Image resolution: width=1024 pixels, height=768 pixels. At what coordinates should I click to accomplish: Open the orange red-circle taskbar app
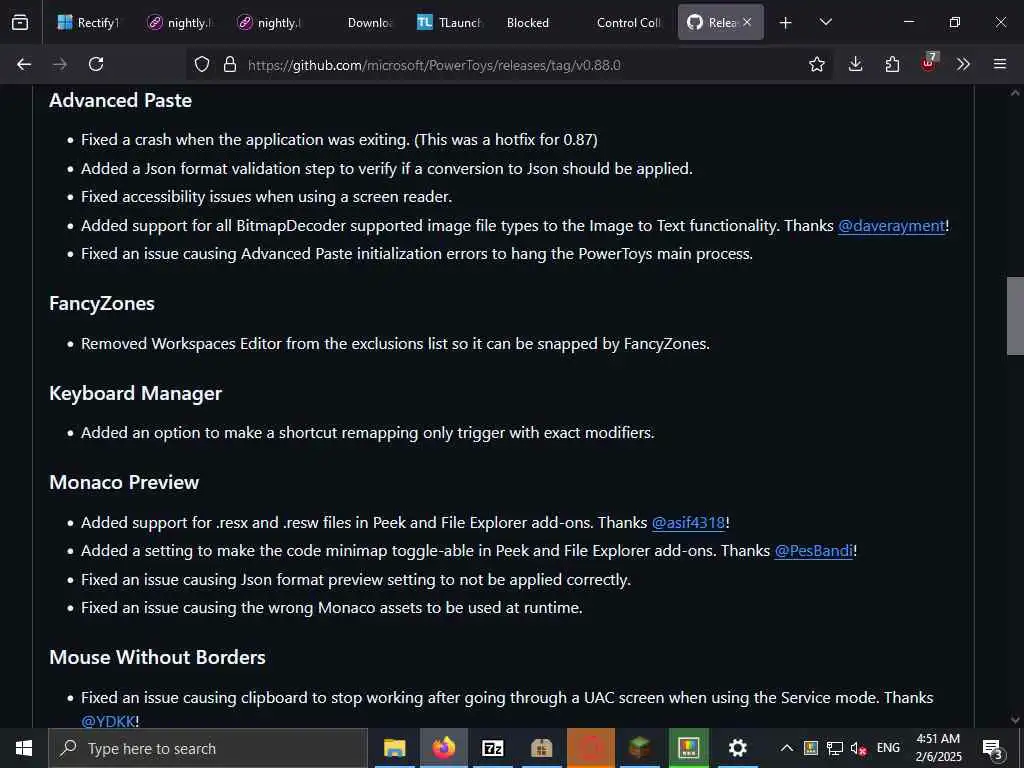click(591, 748)
